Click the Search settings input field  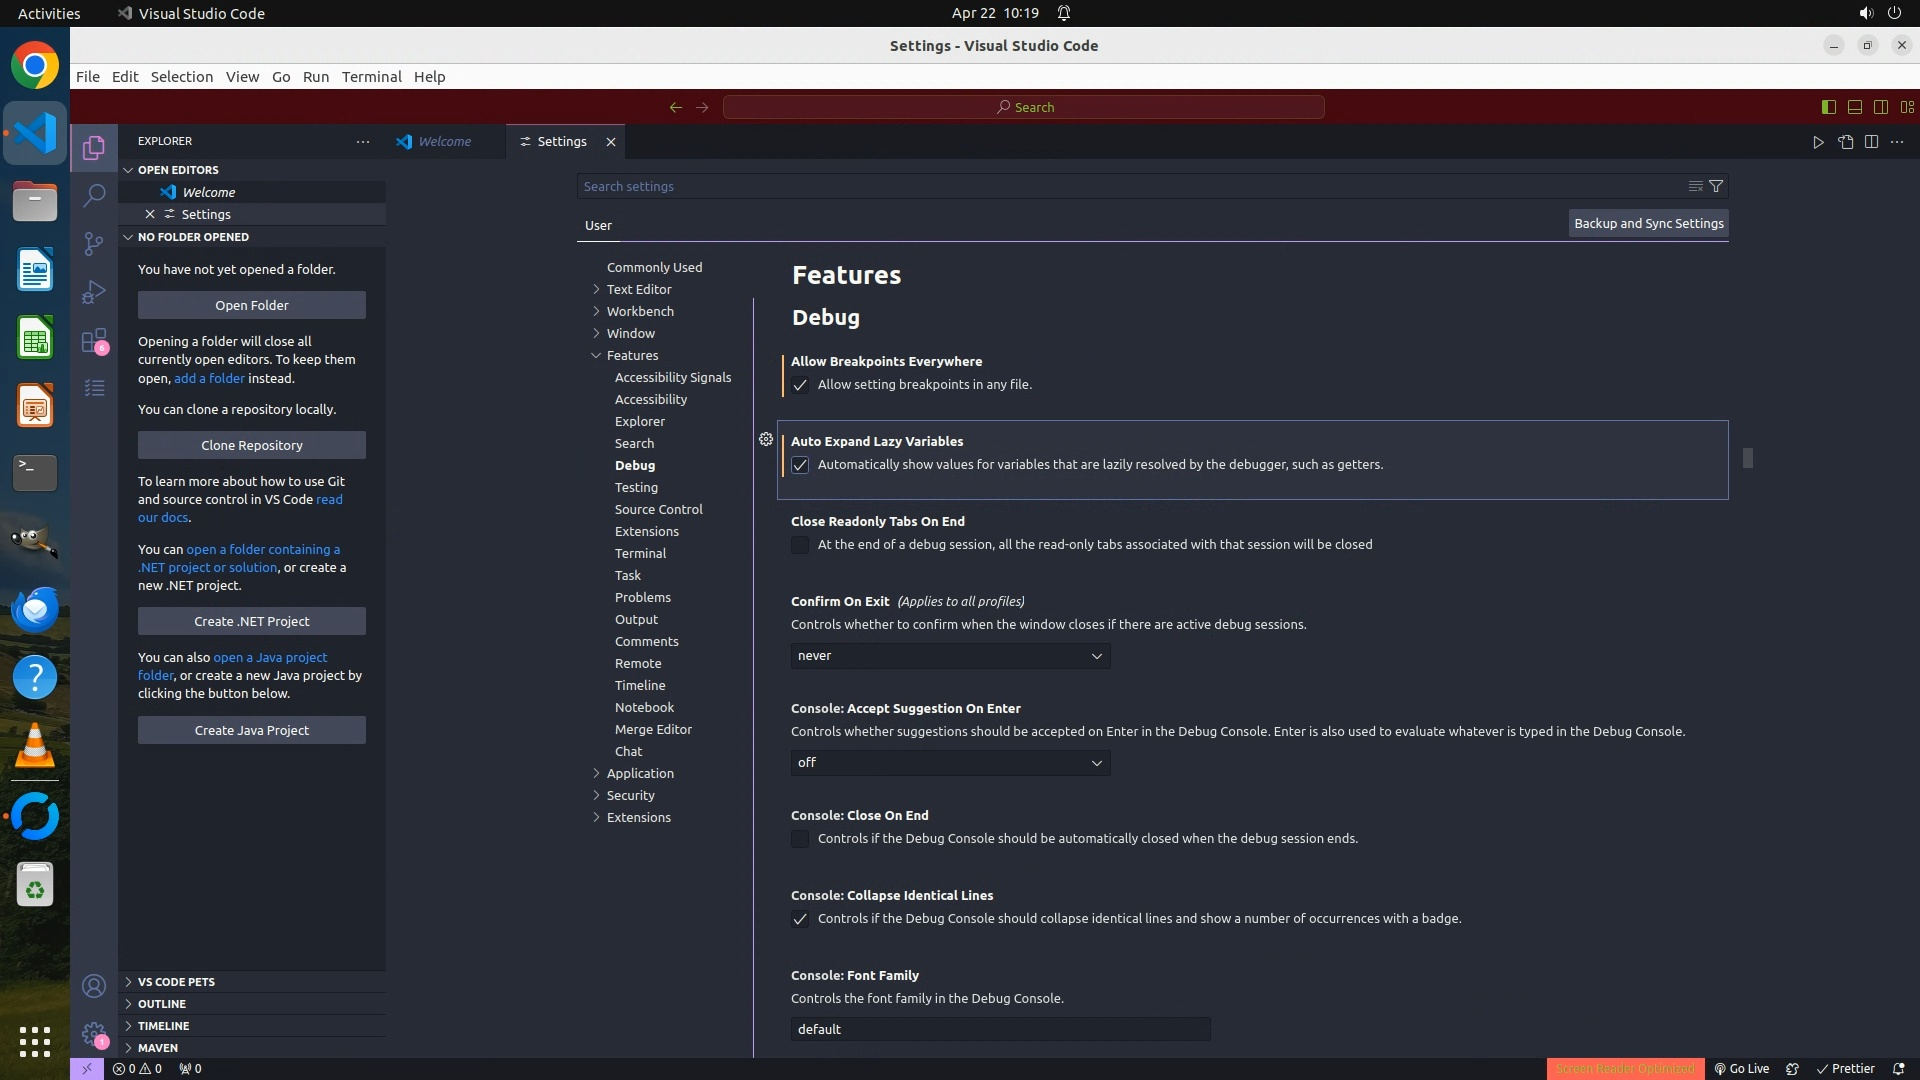click(x=1130, y=187)
